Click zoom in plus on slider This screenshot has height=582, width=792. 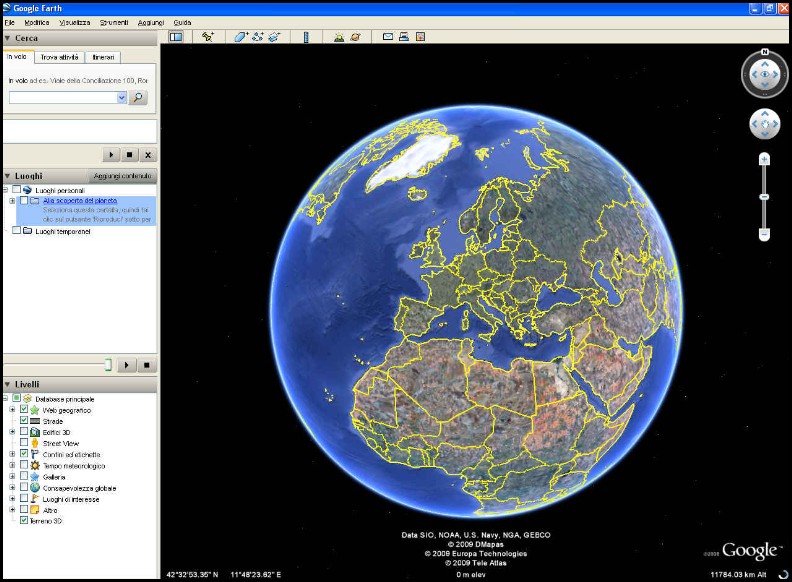(x=764, y=160)
